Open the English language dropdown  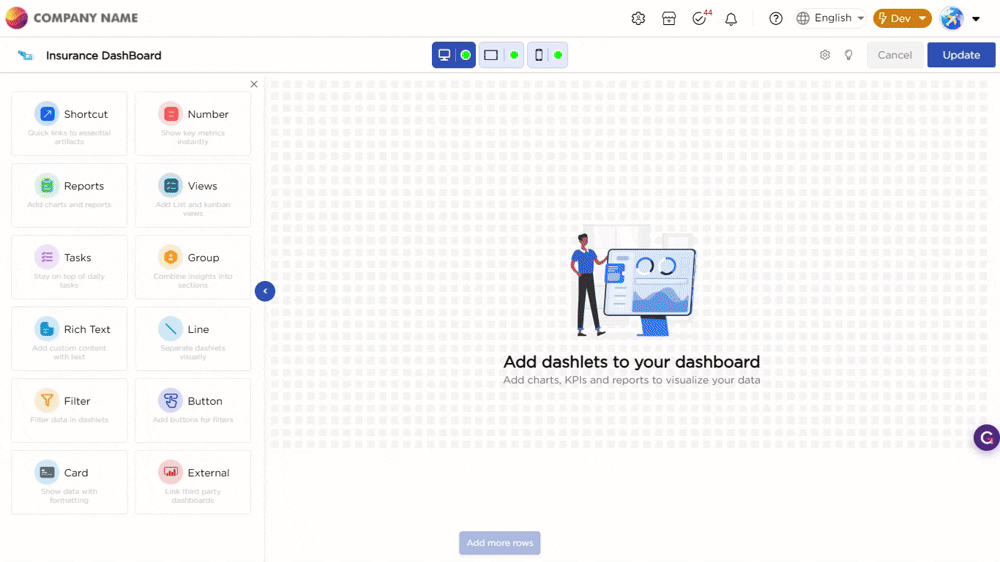[831, 18]
